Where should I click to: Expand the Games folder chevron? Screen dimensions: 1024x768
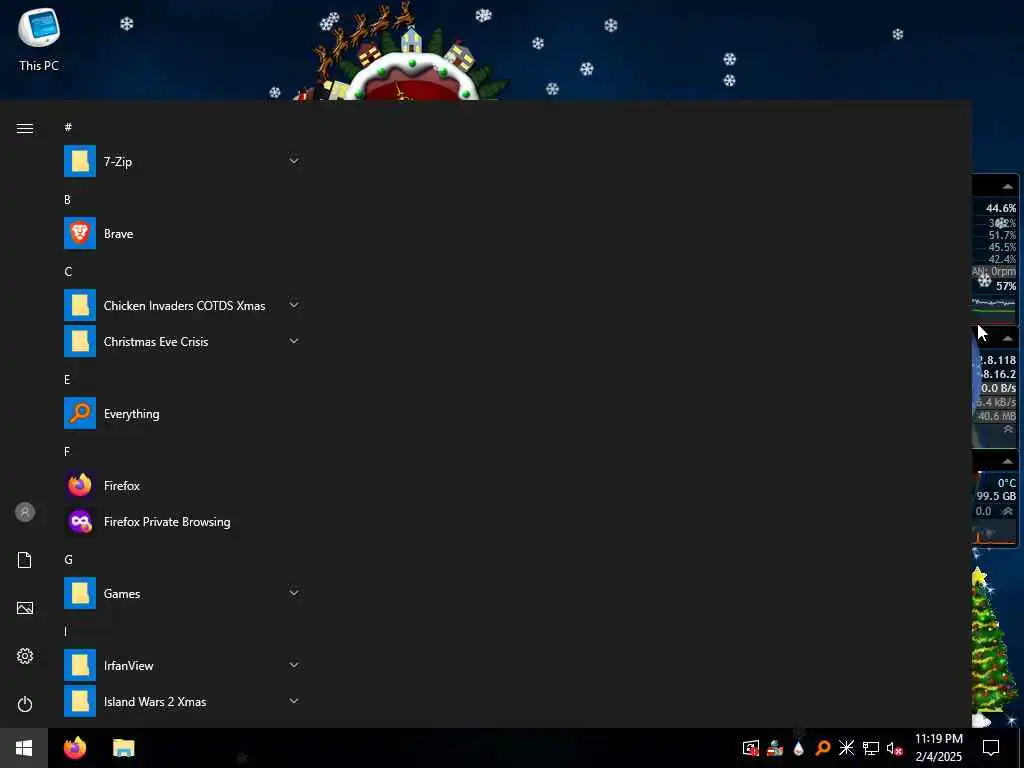pyautogui.click(x=294, y=593)
